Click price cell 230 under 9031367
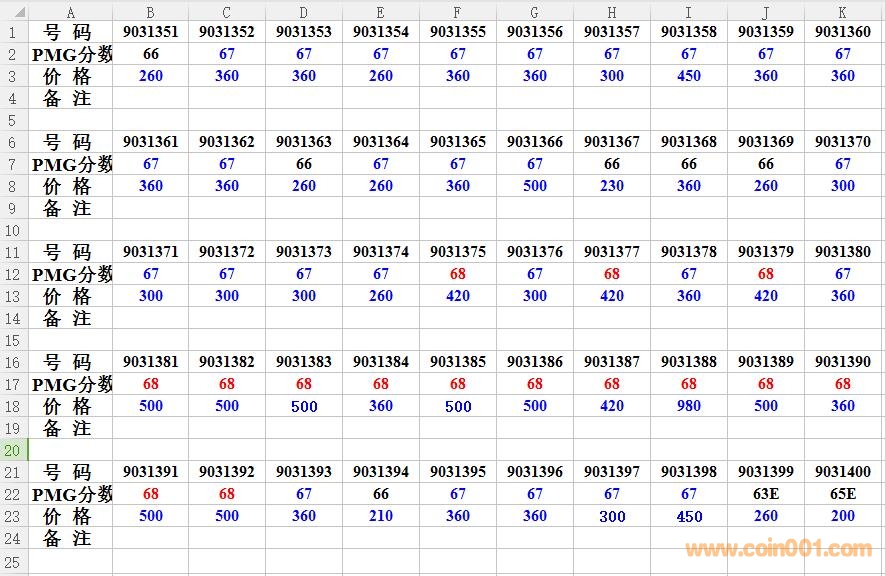The image size is (885, 576). coord(611,186)
